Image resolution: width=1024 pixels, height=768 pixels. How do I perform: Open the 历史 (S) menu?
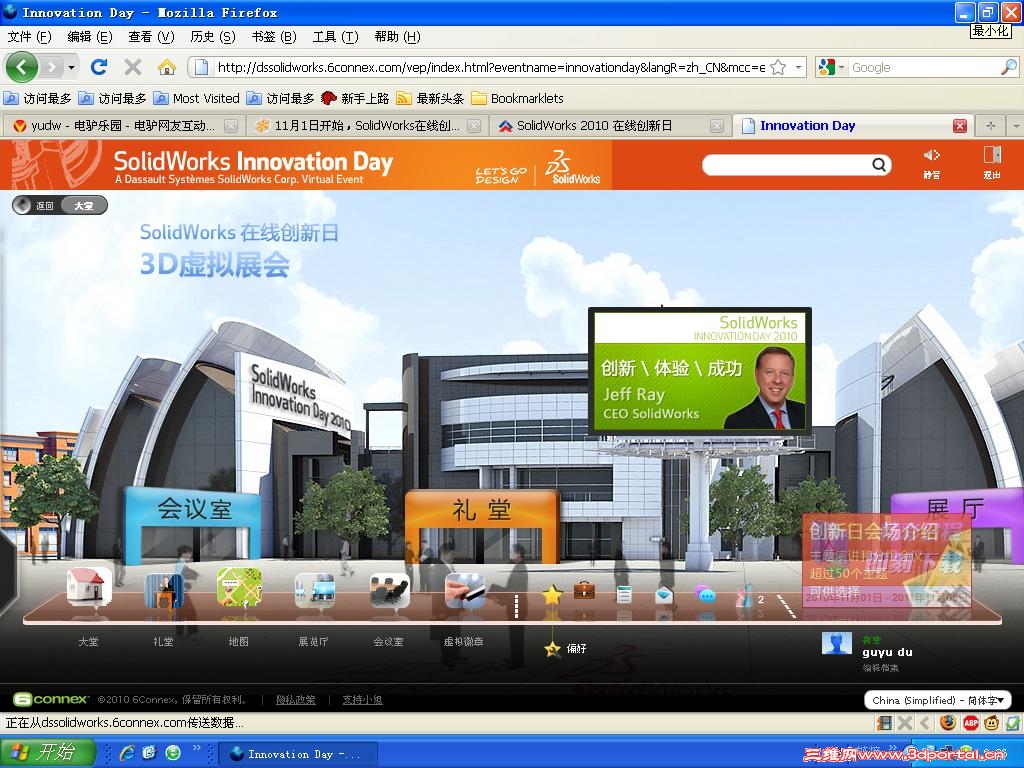click(213, 37)
